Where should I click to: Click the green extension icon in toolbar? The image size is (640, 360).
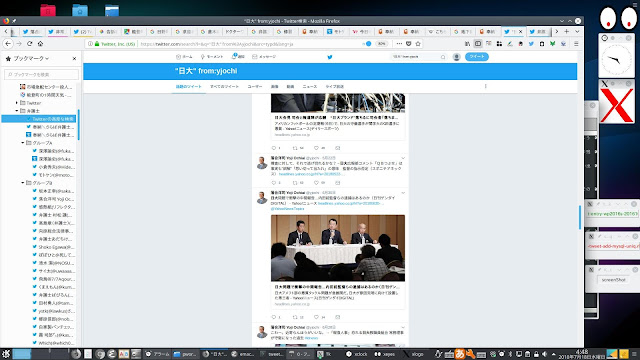point(552,44)
